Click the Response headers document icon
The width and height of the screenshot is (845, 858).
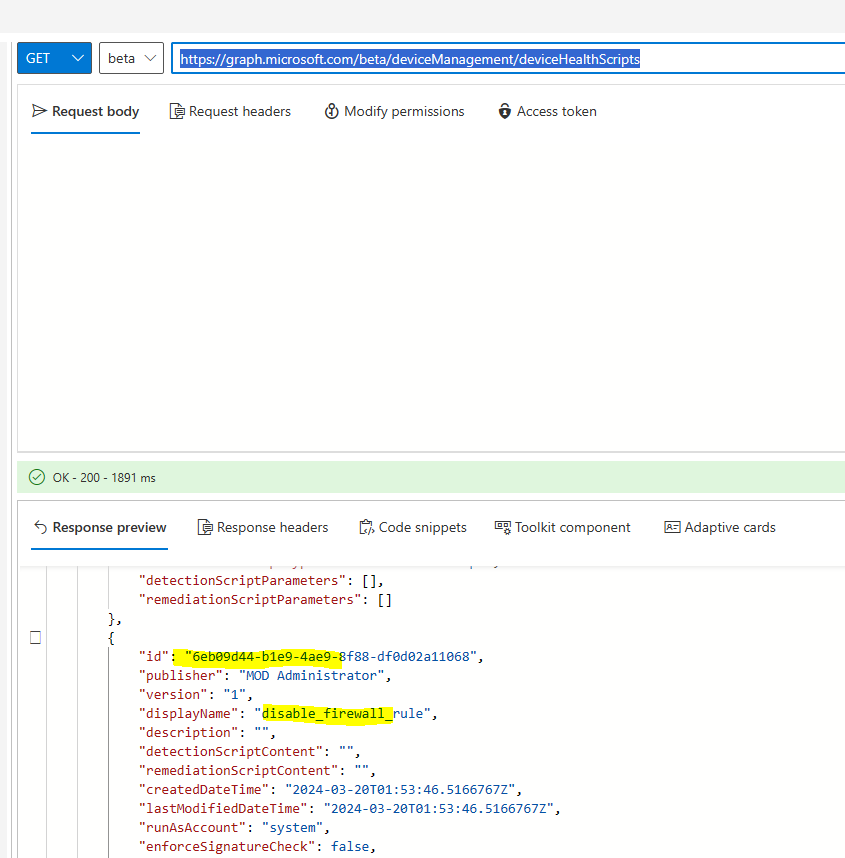point(205,527)
